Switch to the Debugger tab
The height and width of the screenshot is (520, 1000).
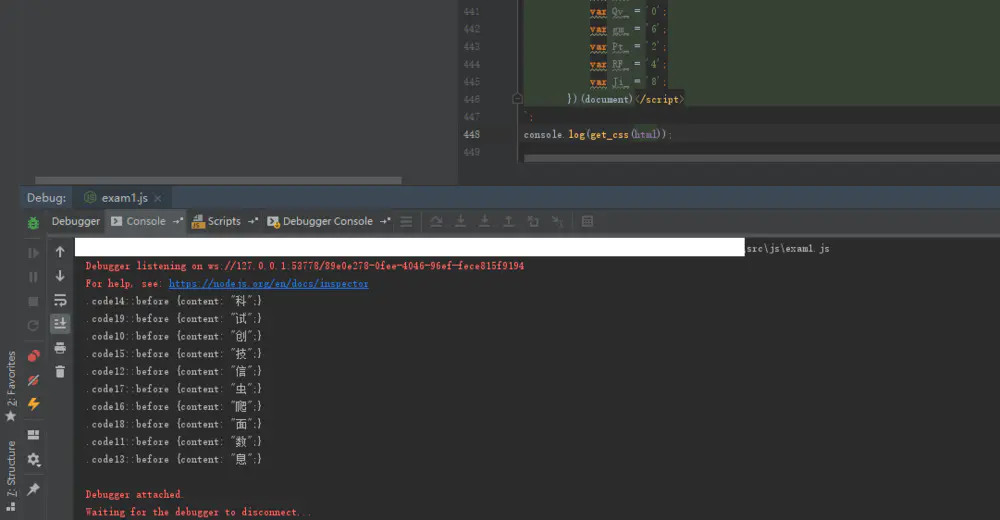coord(76,221)
